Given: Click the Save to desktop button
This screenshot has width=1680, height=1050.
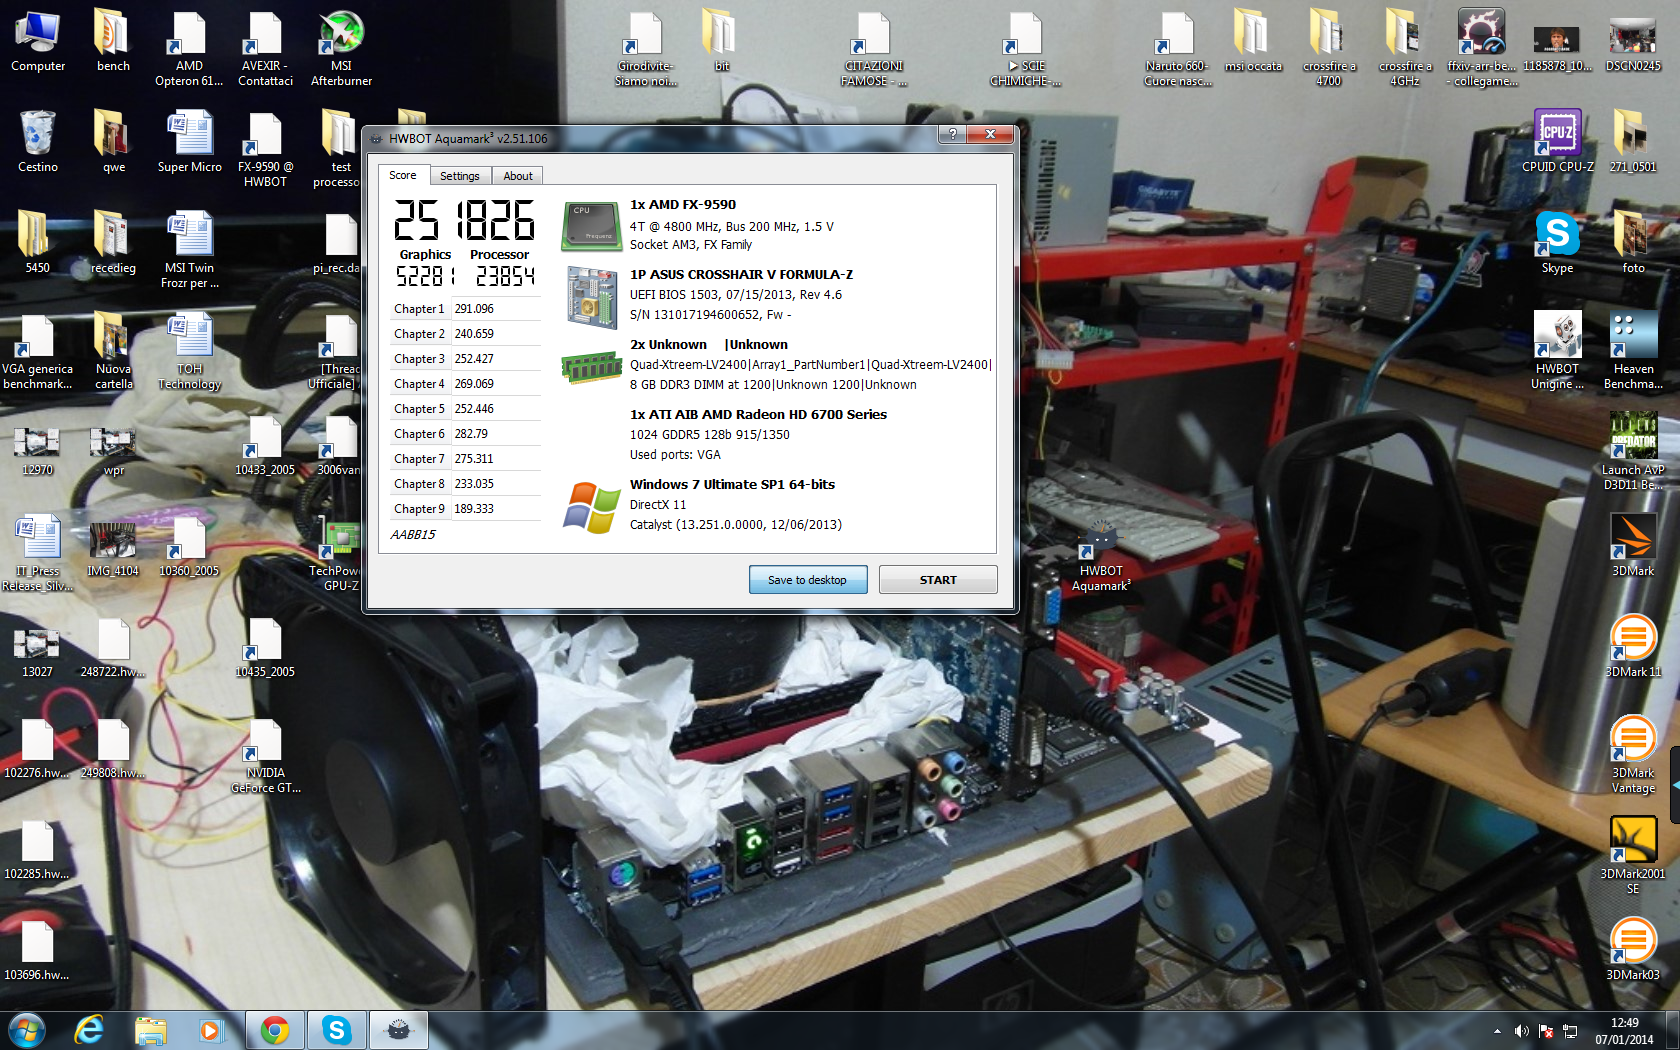Looking at the screenshot, I should [x=808, y=580].
